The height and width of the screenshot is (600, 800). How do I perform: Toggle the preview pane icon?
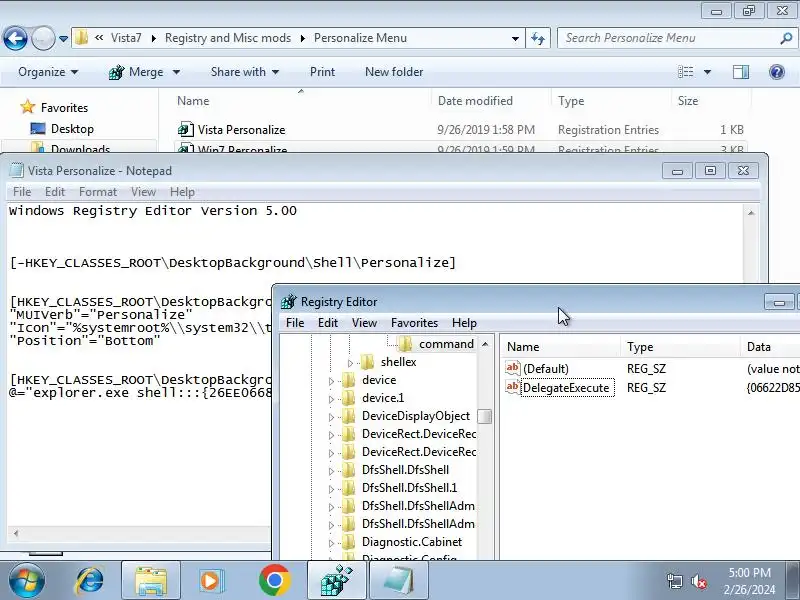click(x=741, y=72)
